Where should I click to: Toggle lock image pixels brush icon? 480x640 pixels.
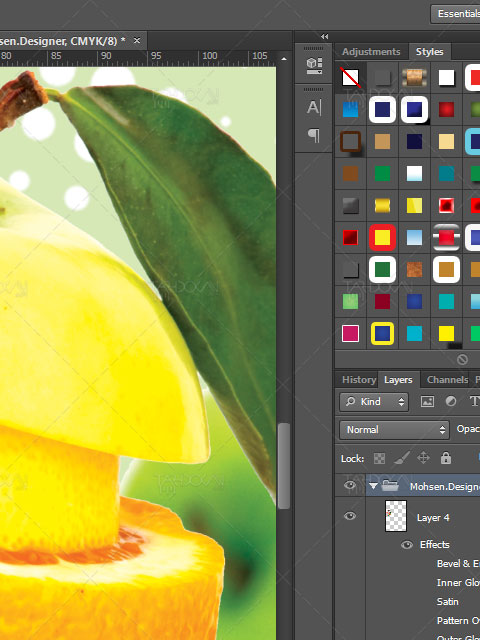click(402, 458)
